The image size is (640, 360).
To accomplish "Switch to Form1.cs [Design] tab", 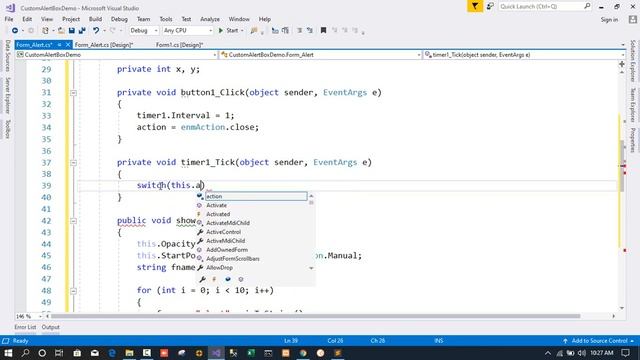I will pyautogui.click(x=179, y=45).
